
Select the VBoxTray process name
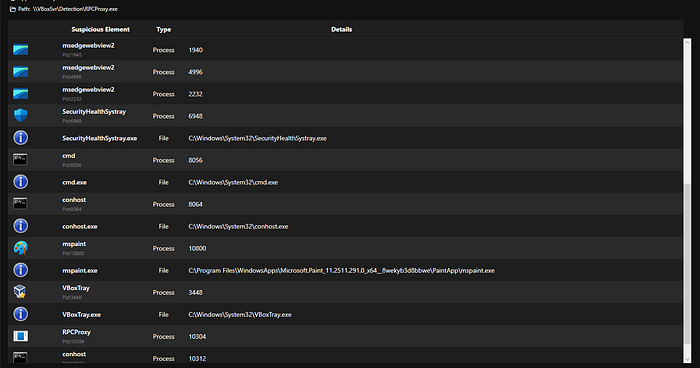[76, 288]
